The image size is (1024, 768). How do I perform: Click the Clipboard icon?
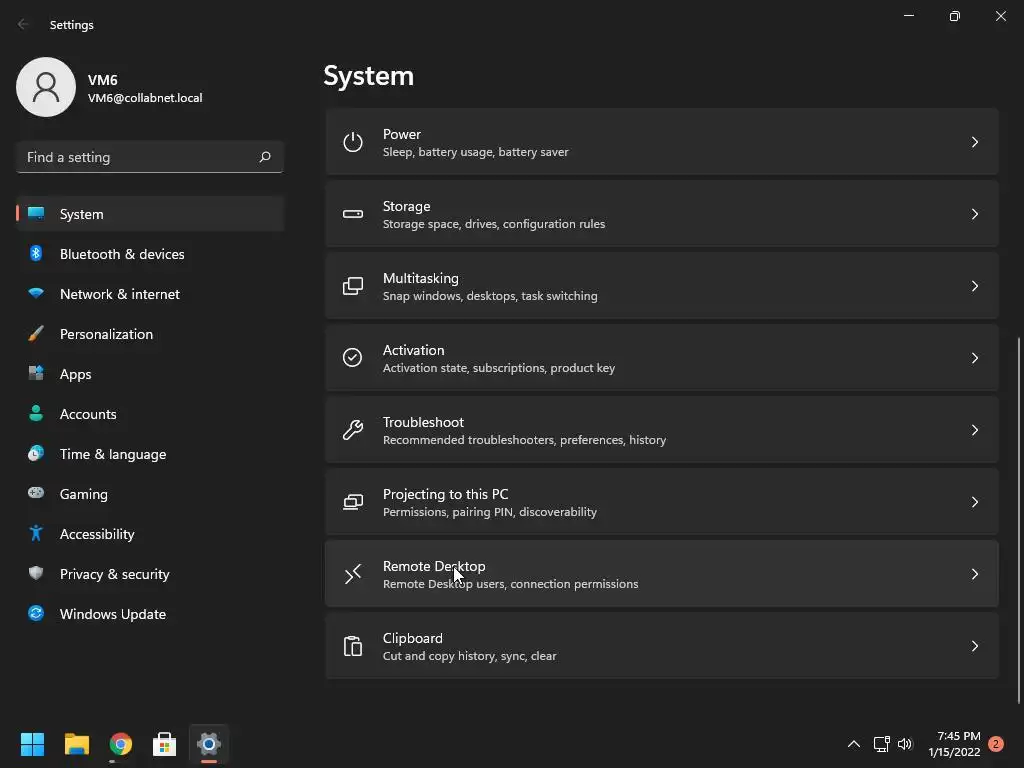point(353,646)
